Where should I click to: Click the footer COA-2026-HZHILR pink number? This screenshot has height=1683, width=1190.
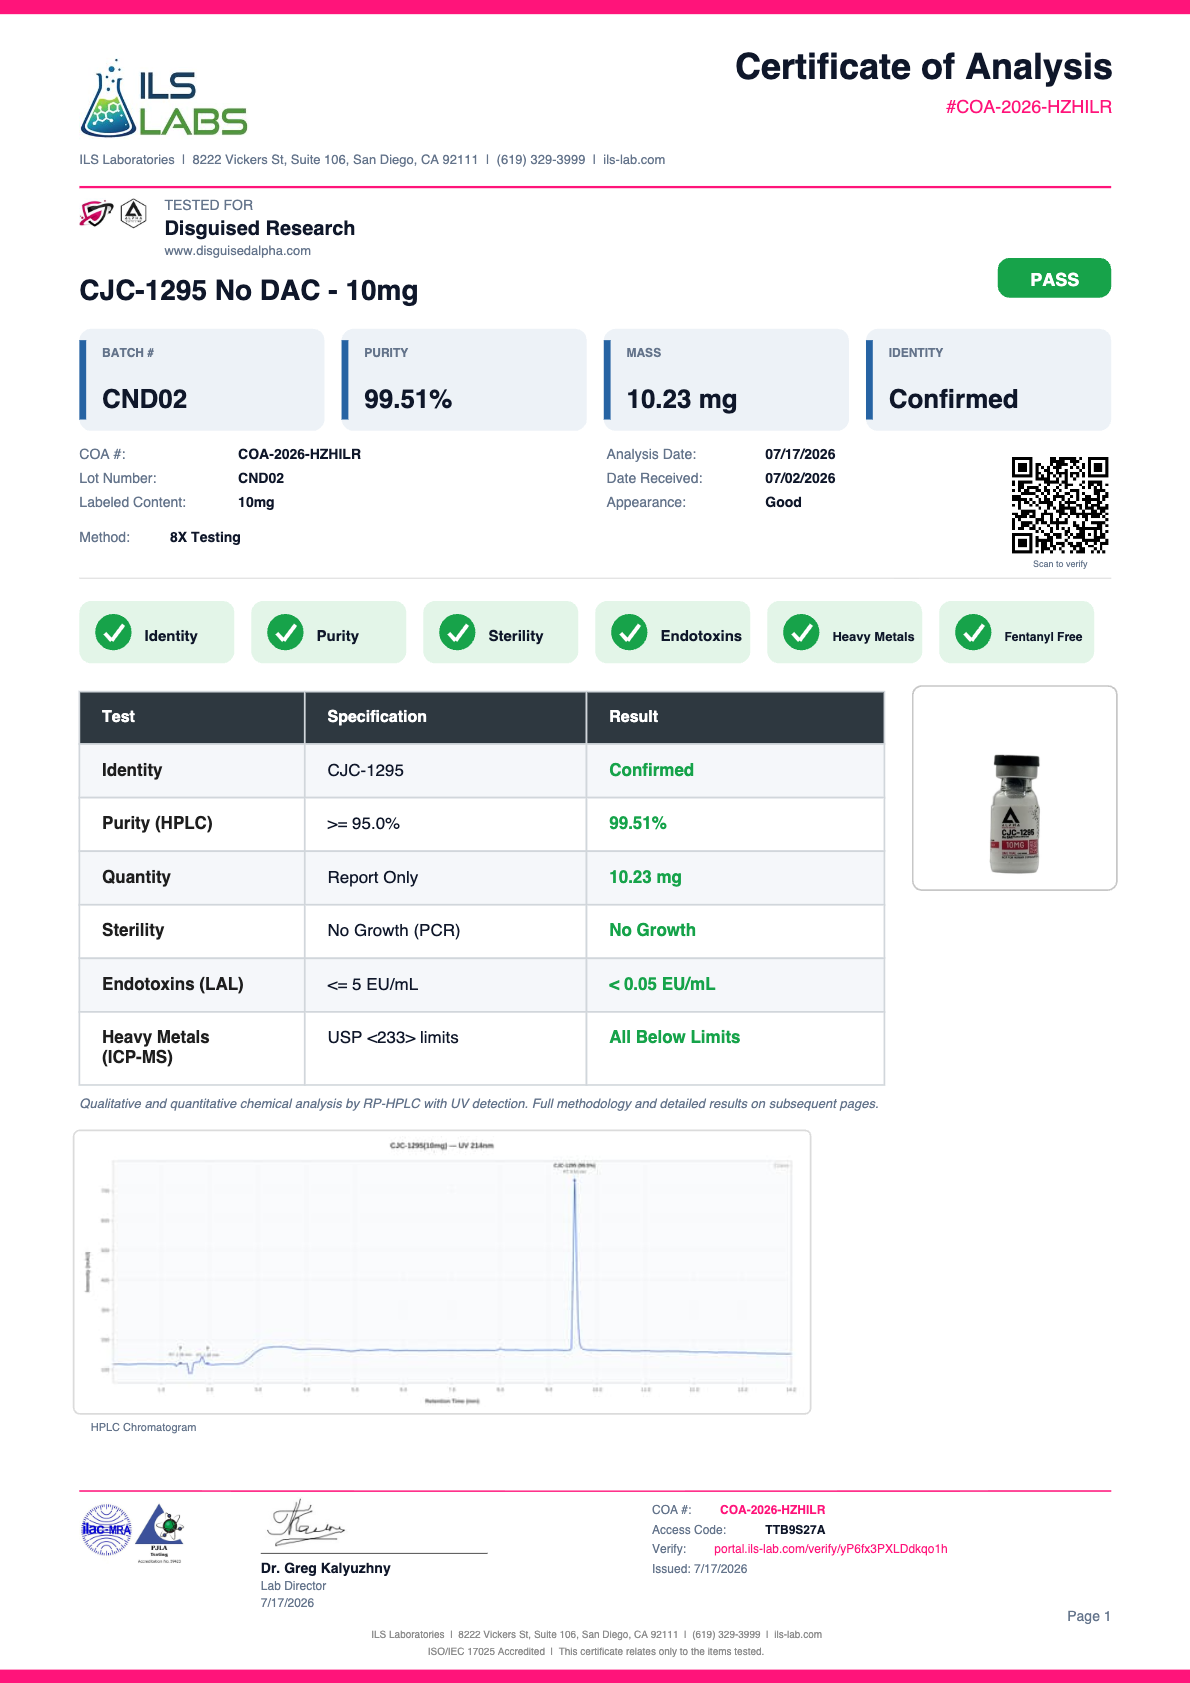(x=773, y=1510)
